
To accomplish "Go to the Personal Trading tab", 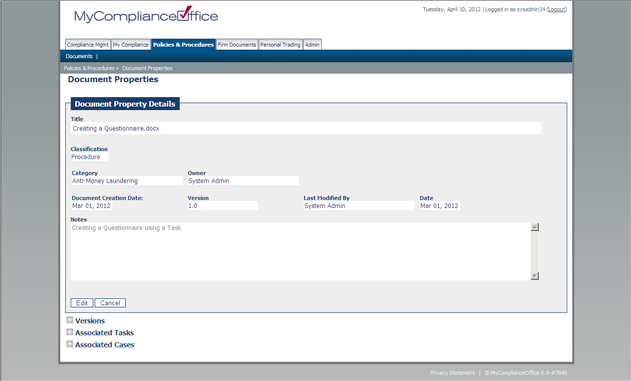I will coord(280,45).
